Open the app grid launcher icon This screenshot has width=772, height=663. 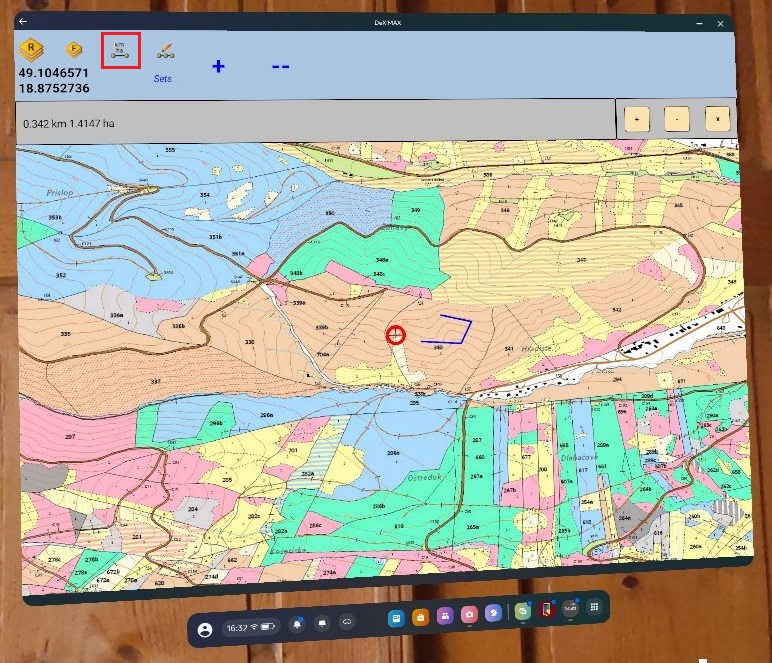coord(594,607)
